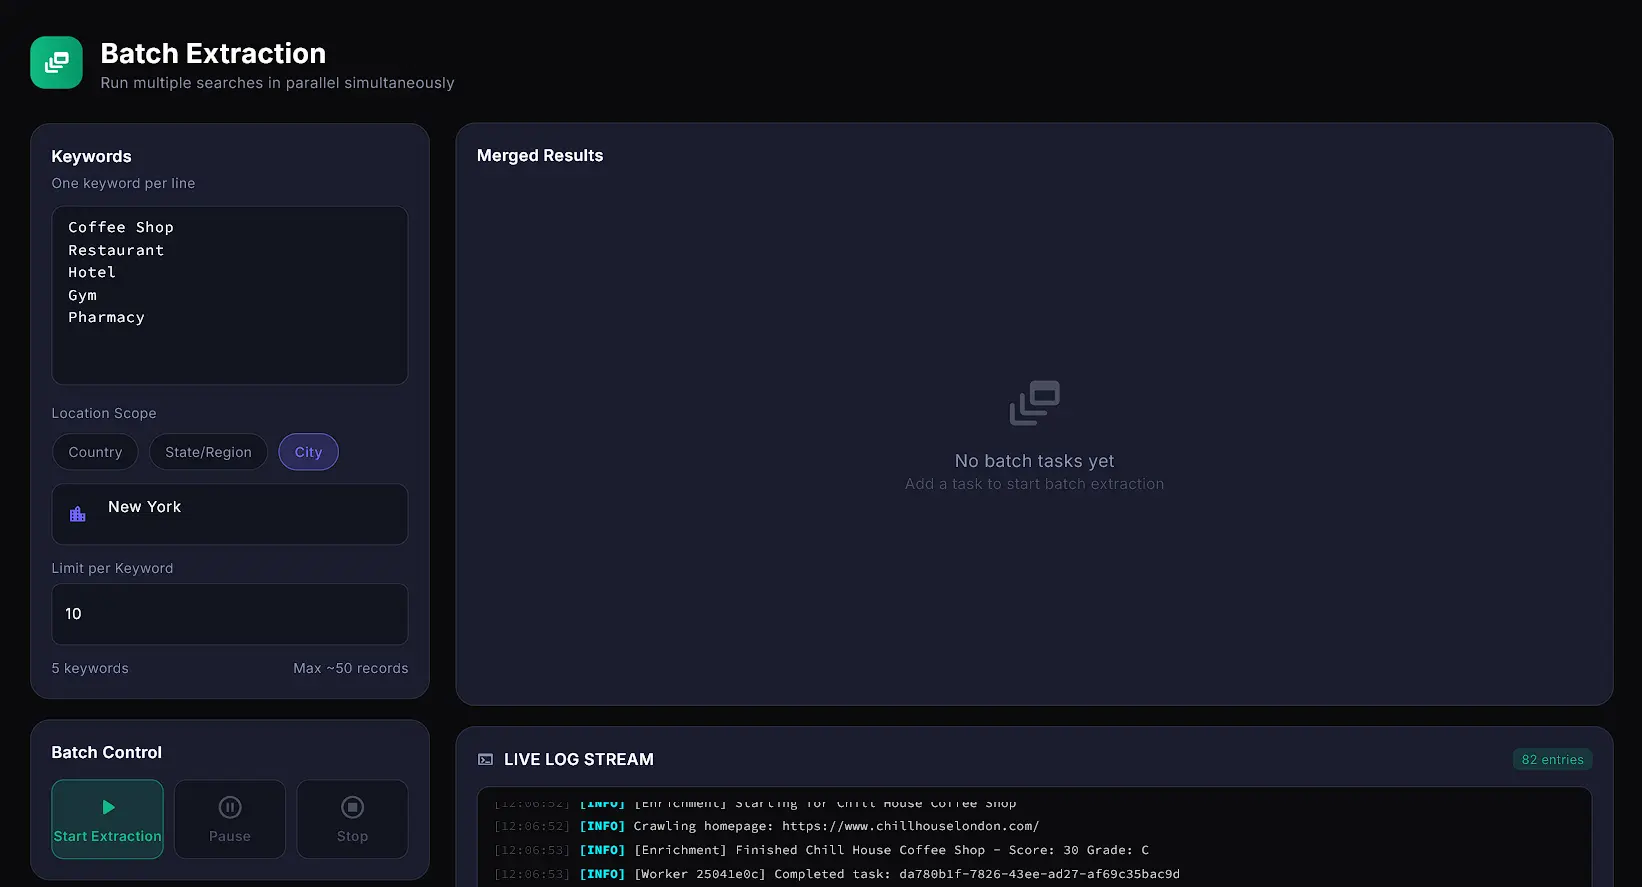The image size is (1642, 887).
Task: Click the 'Gym' keyword line
Action: [x=82, y=295]
